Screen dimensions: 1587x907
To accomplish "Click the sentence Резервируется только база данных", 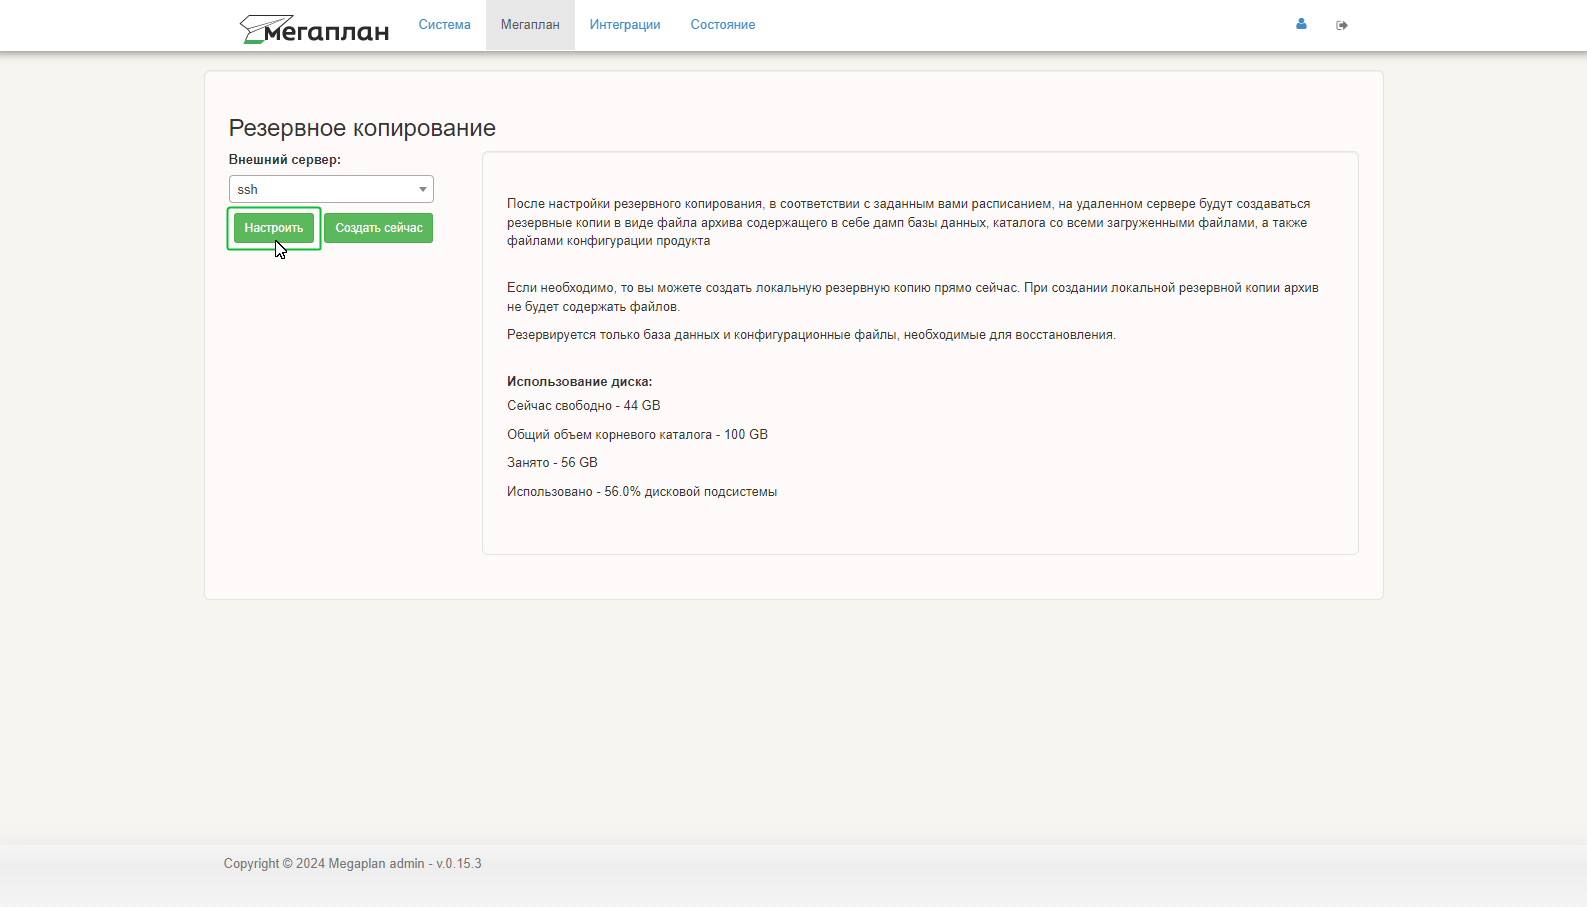I will [811, 335].
